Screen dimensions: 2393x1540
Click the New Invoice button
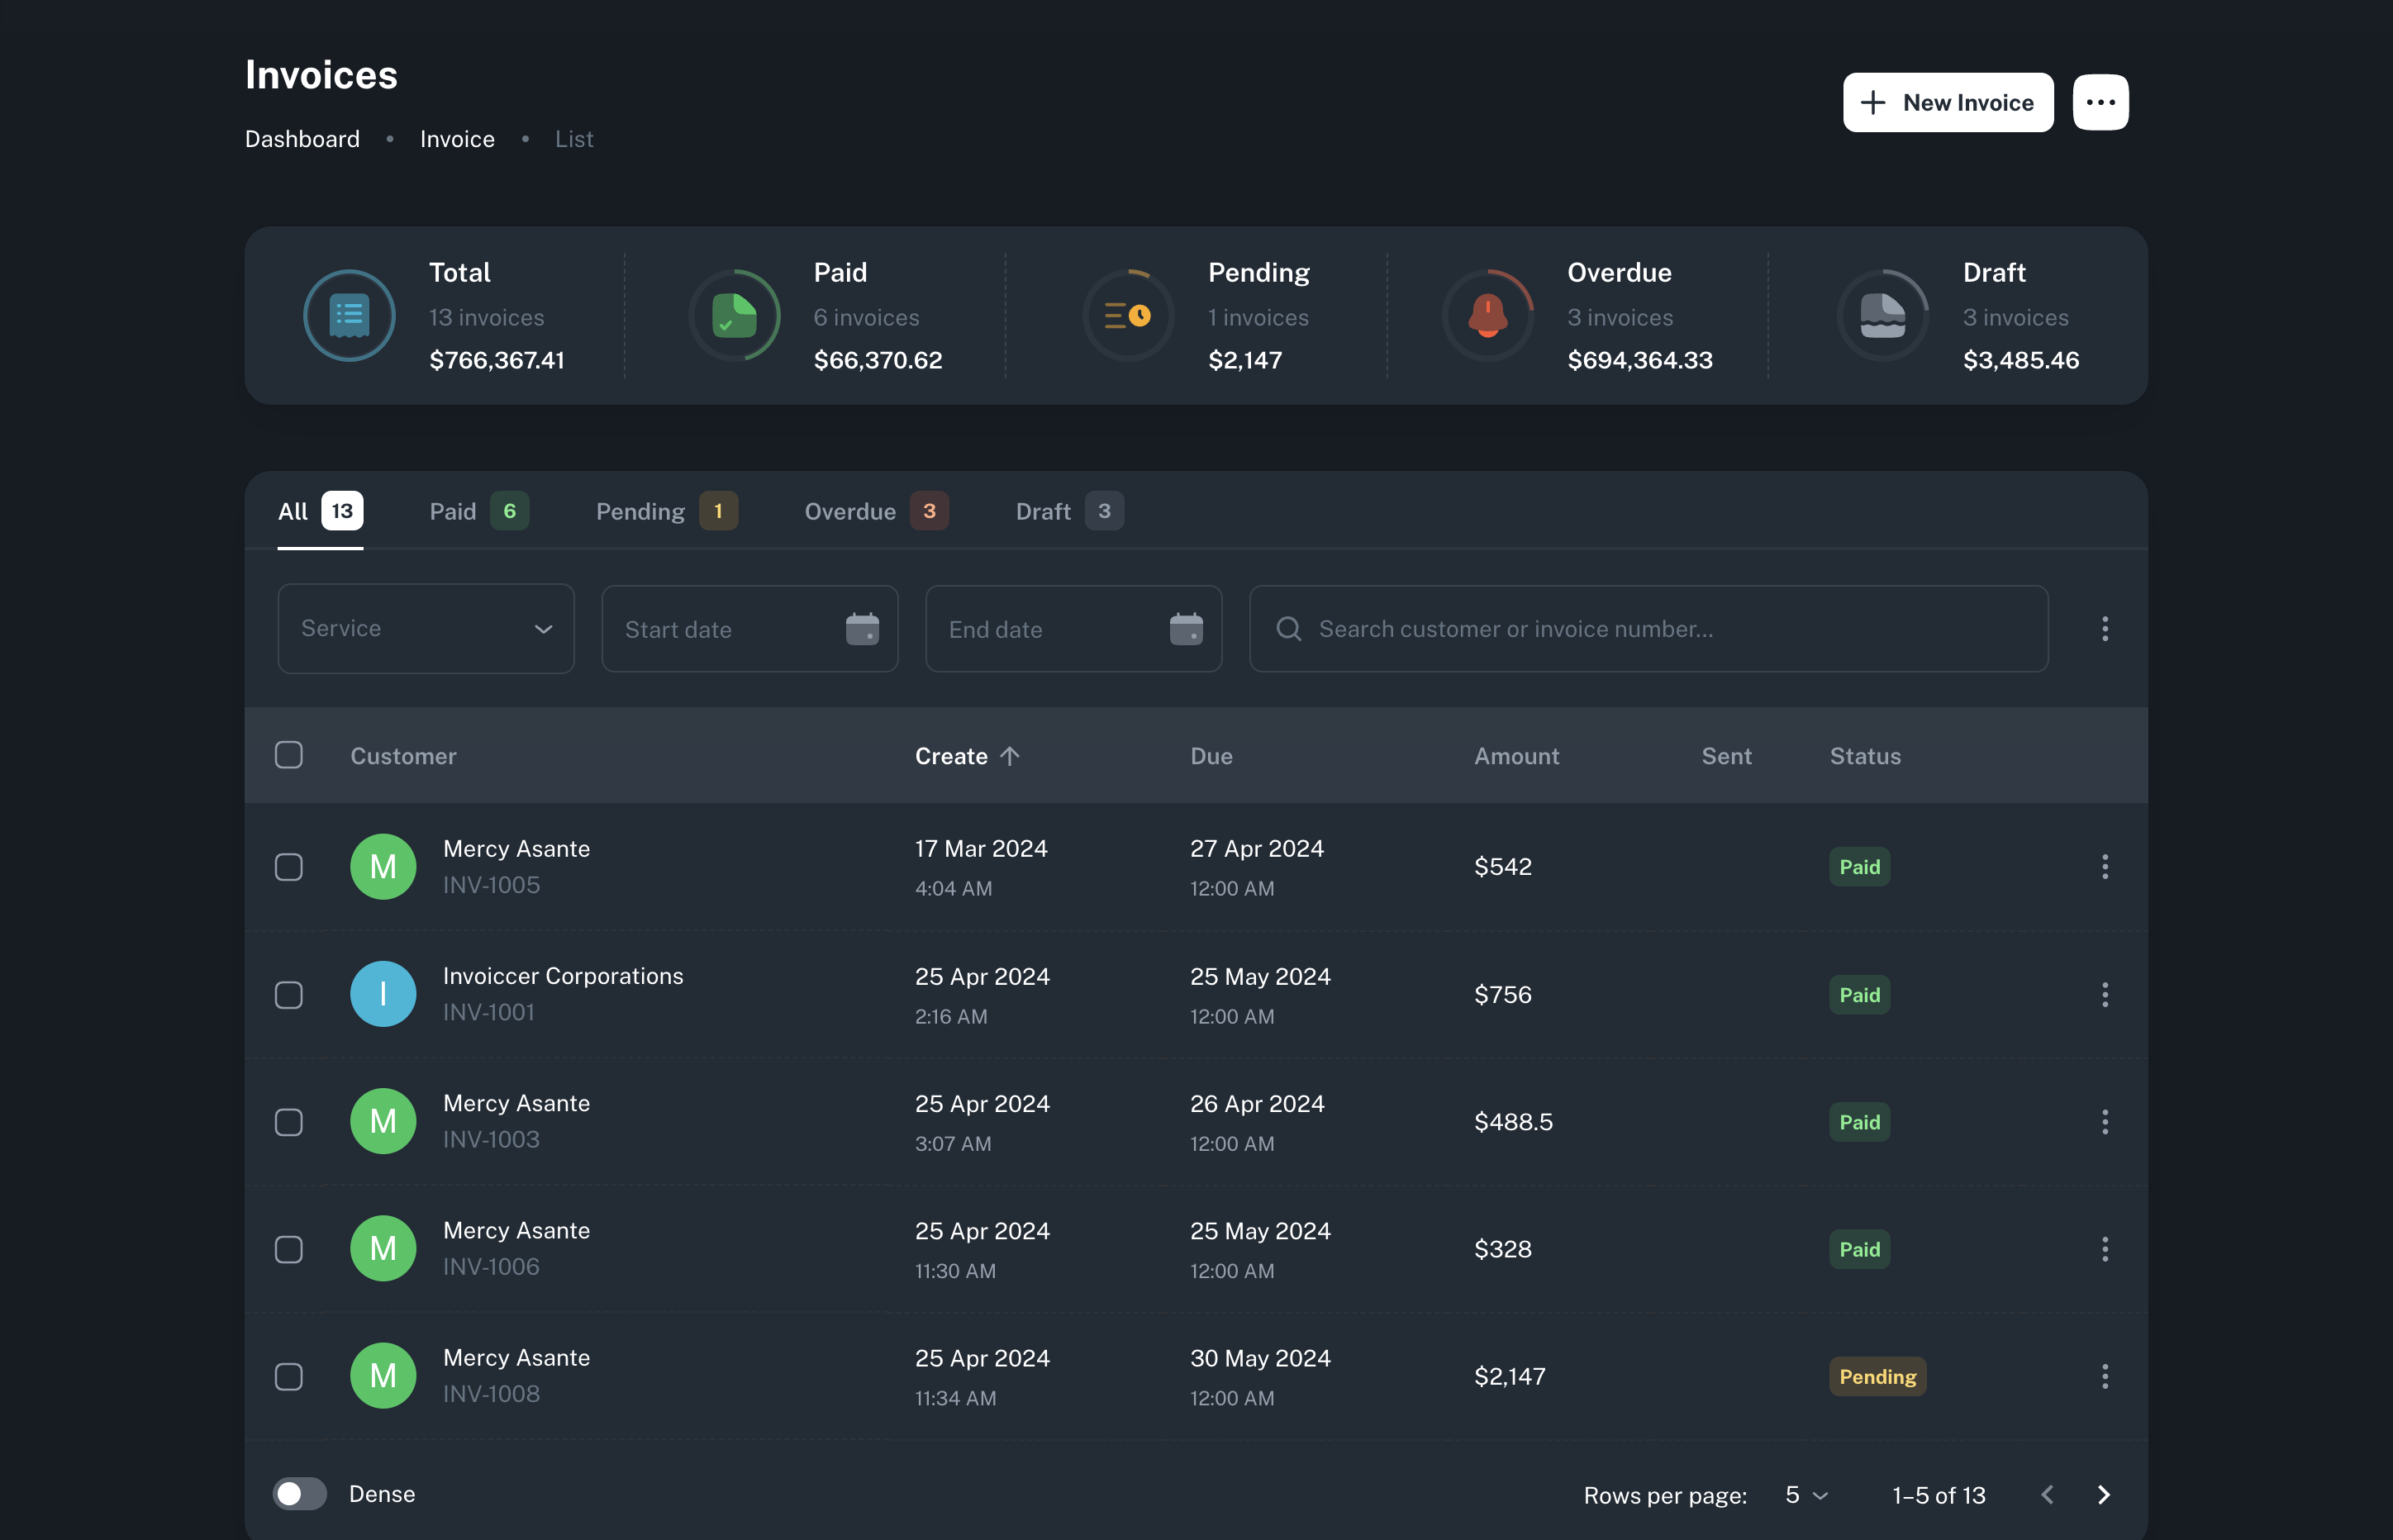(1947, 102)
